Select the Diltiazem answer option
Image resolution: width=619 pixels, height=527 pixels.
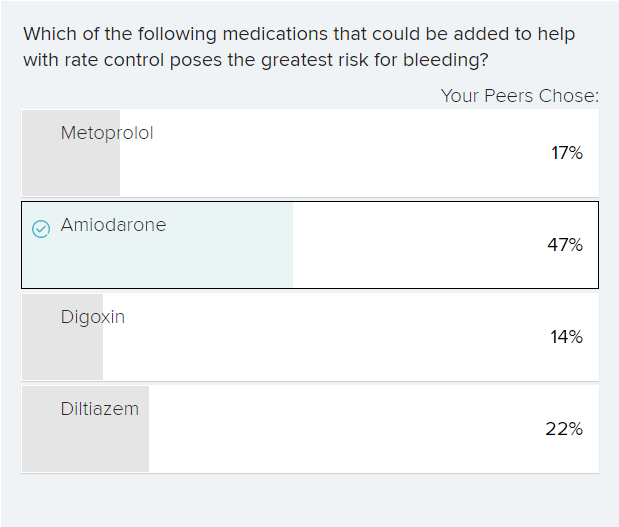tap(310, 429)
